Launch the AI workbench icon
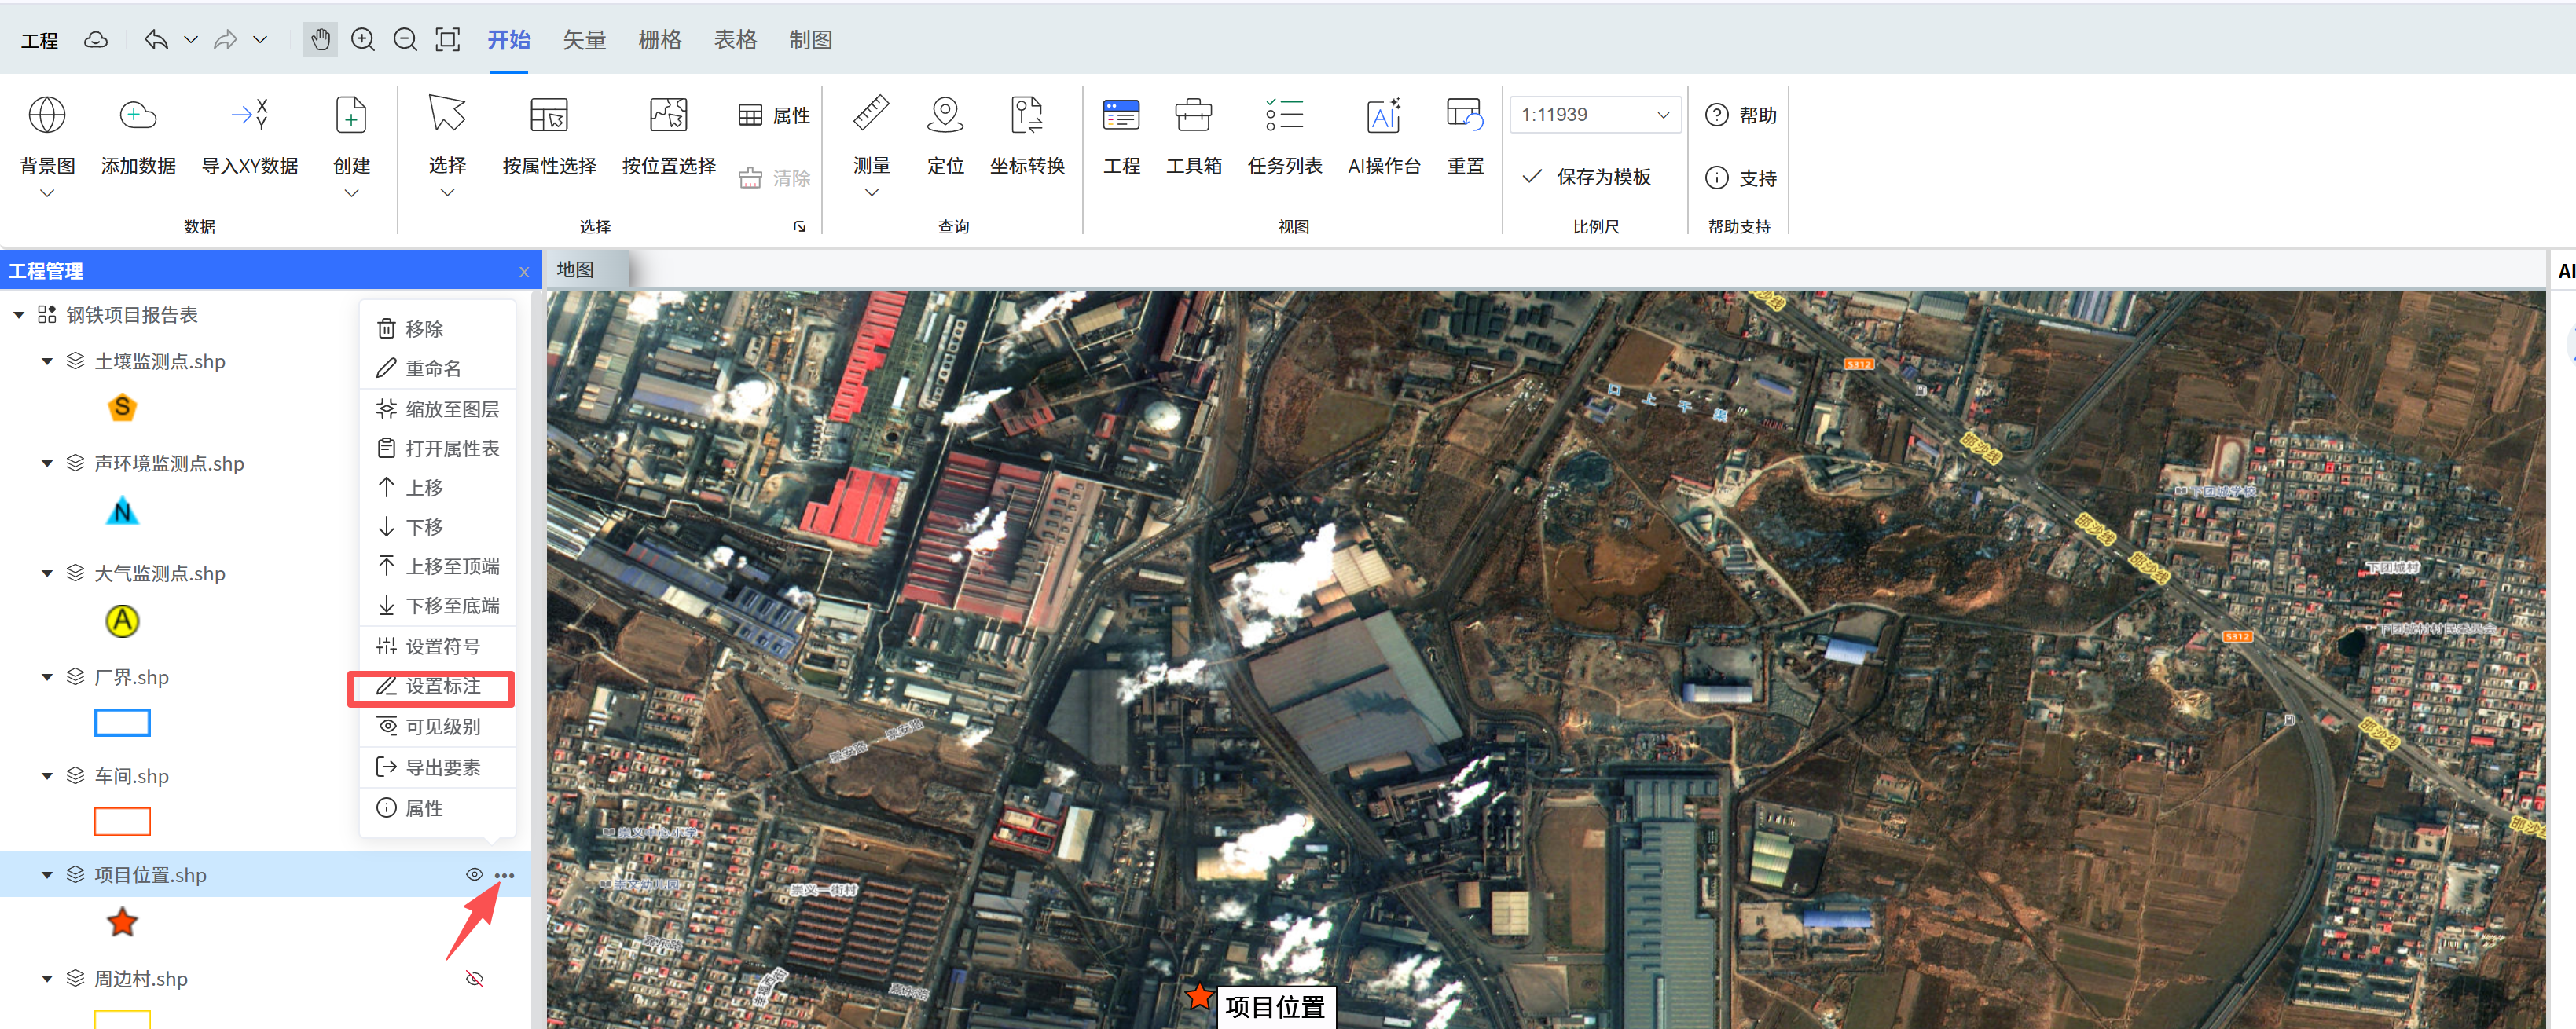Screen dimensions: 2576x1029 pos(1383,116)
